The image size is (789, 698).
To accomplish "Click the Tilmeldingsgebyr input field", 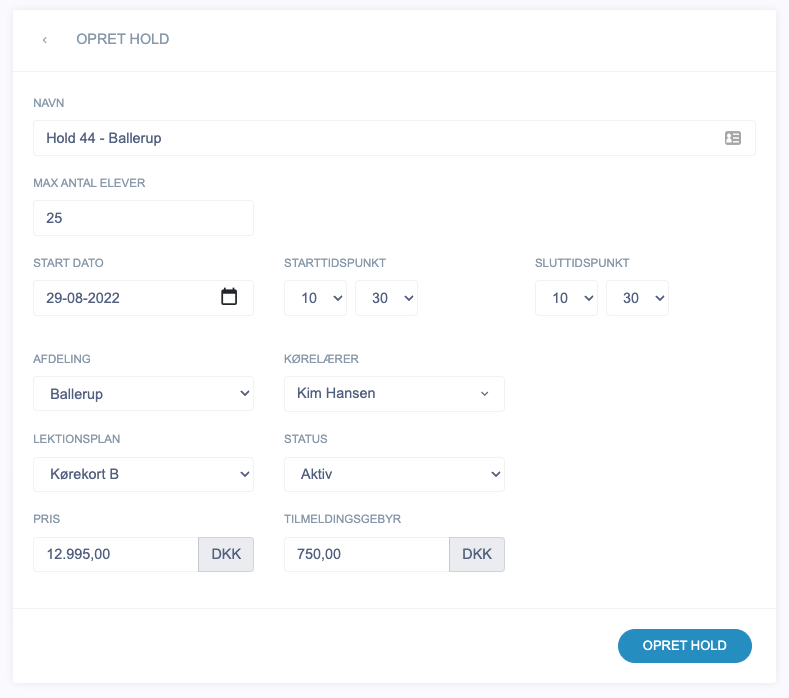I will [x=367, y=554].
